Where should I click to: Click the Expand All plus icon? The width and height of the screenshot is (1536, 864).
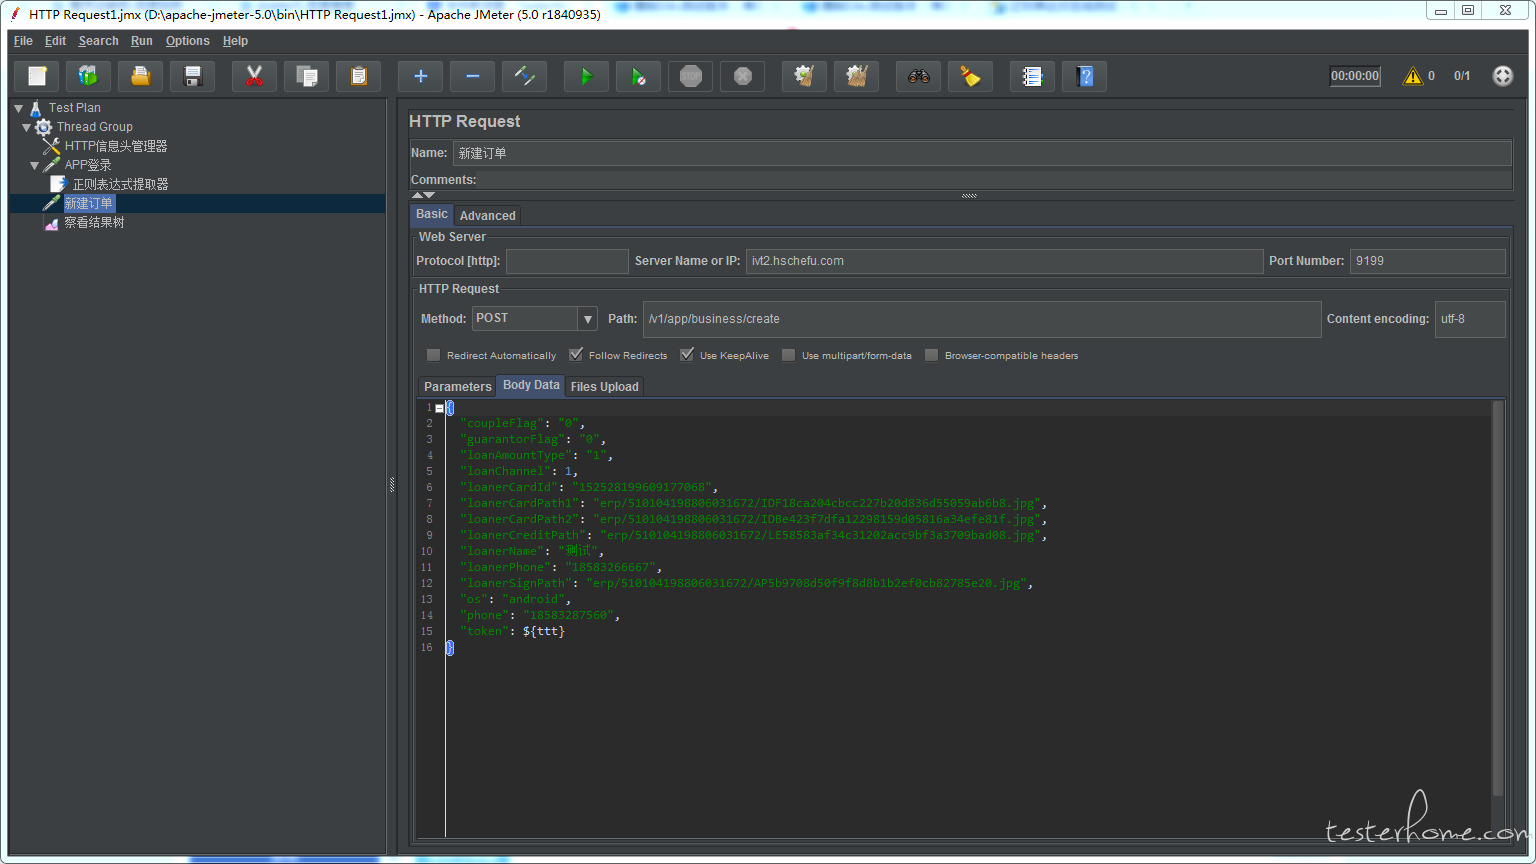point(420,76)
